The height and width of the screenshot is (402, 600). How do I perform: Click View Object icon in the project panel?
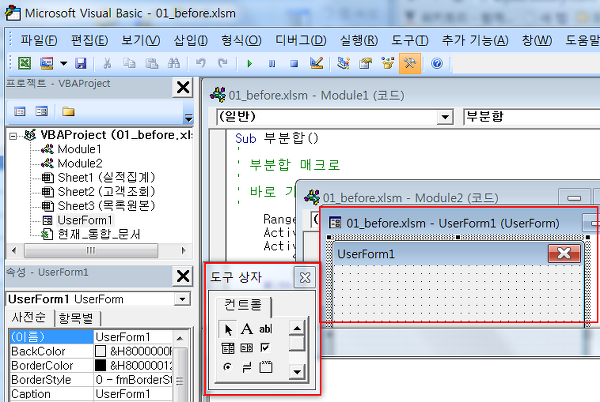[42, 112]
